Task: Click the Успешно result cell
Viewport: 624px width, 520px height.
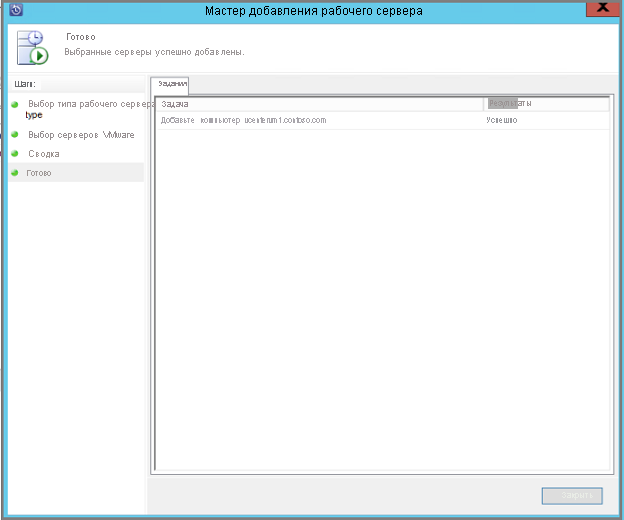Action: coord(502,120)
